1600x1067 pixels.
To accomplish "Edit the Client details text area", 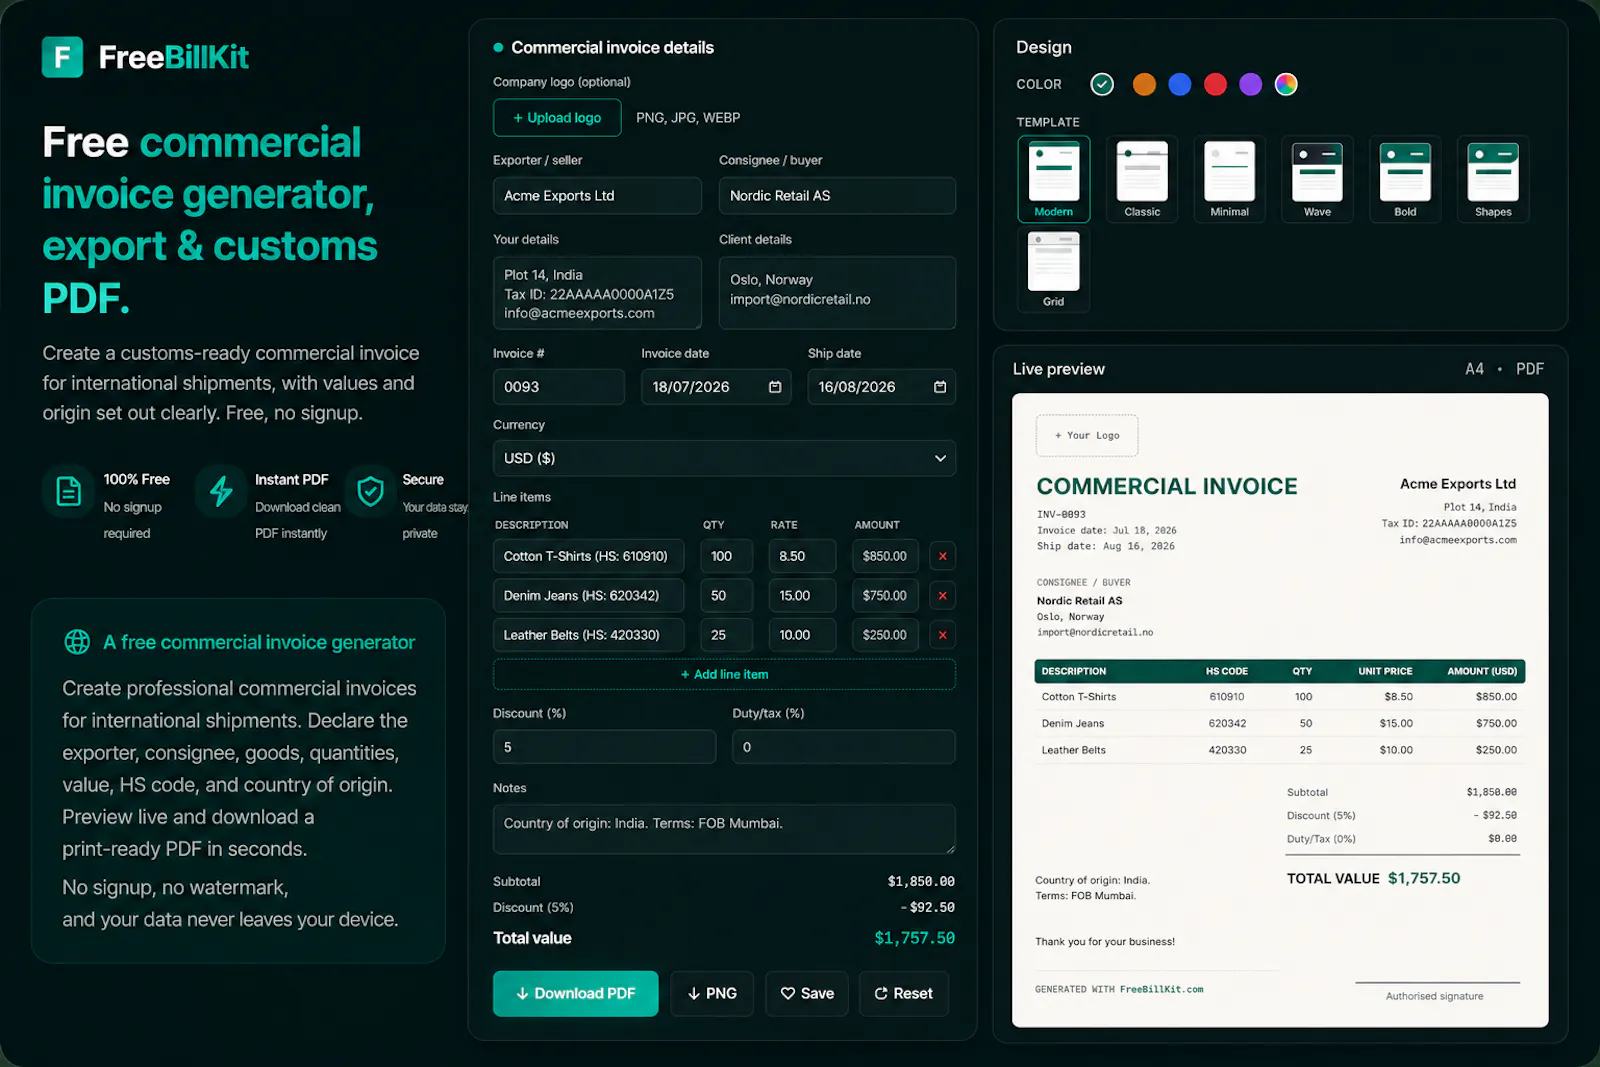I will [837, 293].
